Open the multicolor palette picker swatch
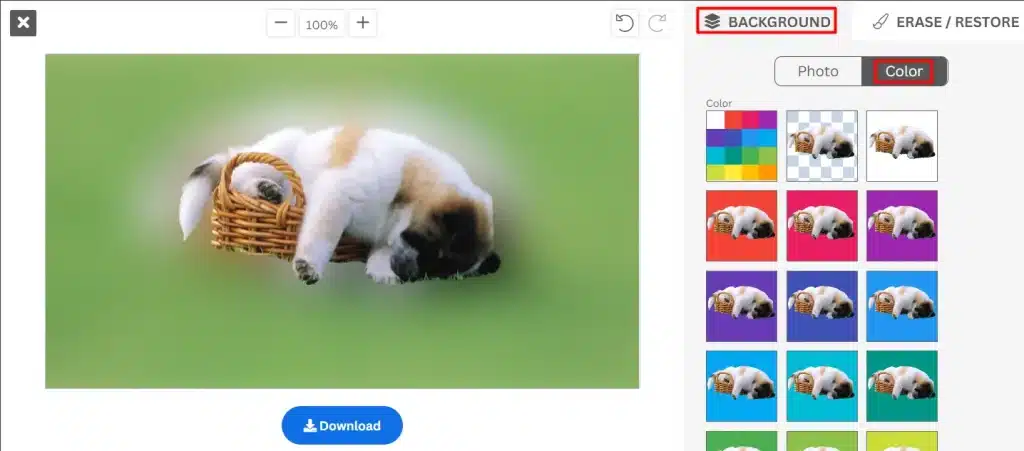This screenshot has width=1024, height=451. 741,146
